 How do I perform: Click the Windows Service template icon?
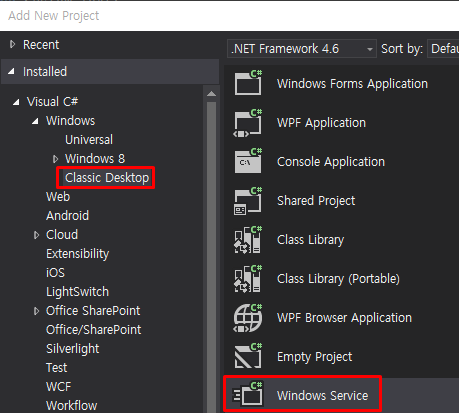point(248,395)
